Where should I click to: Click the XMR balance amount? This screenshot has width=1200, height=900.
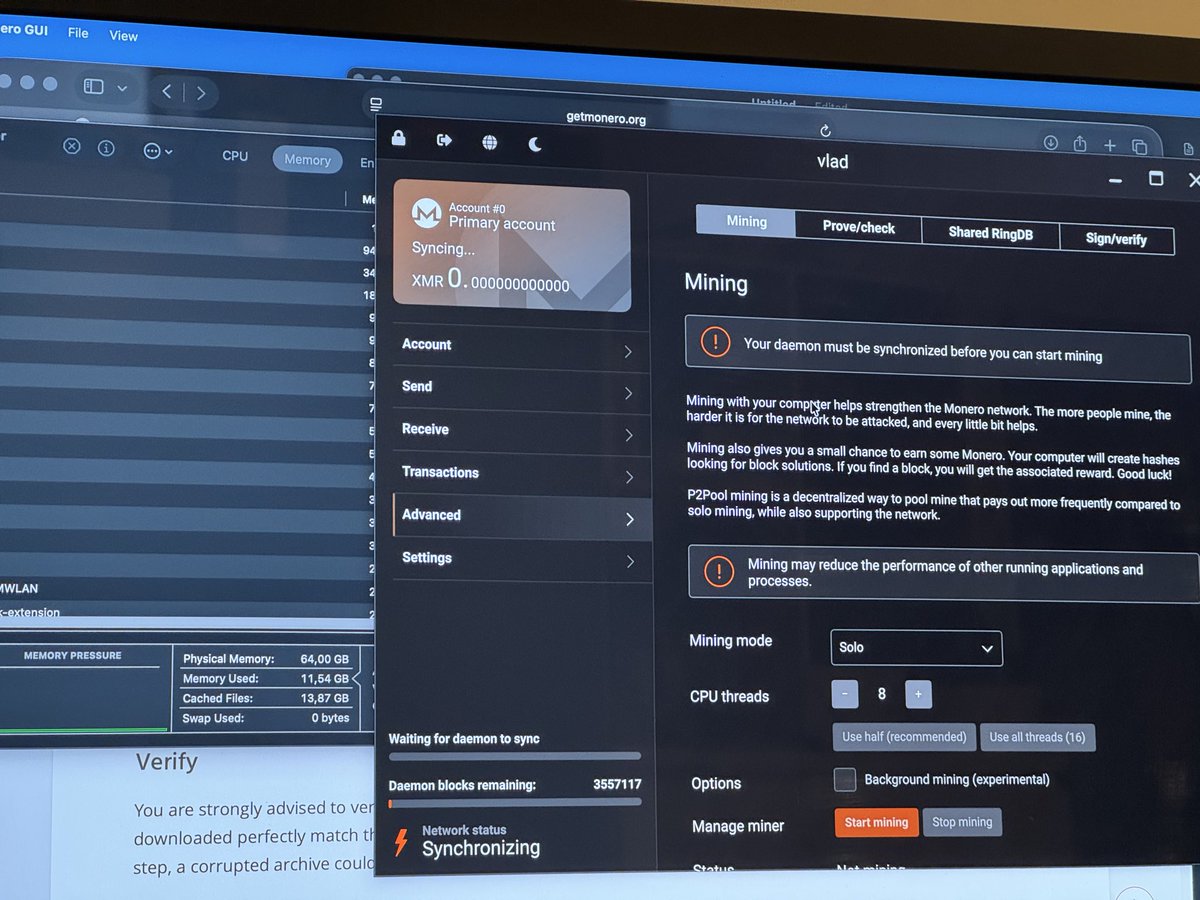pos(491,281)
